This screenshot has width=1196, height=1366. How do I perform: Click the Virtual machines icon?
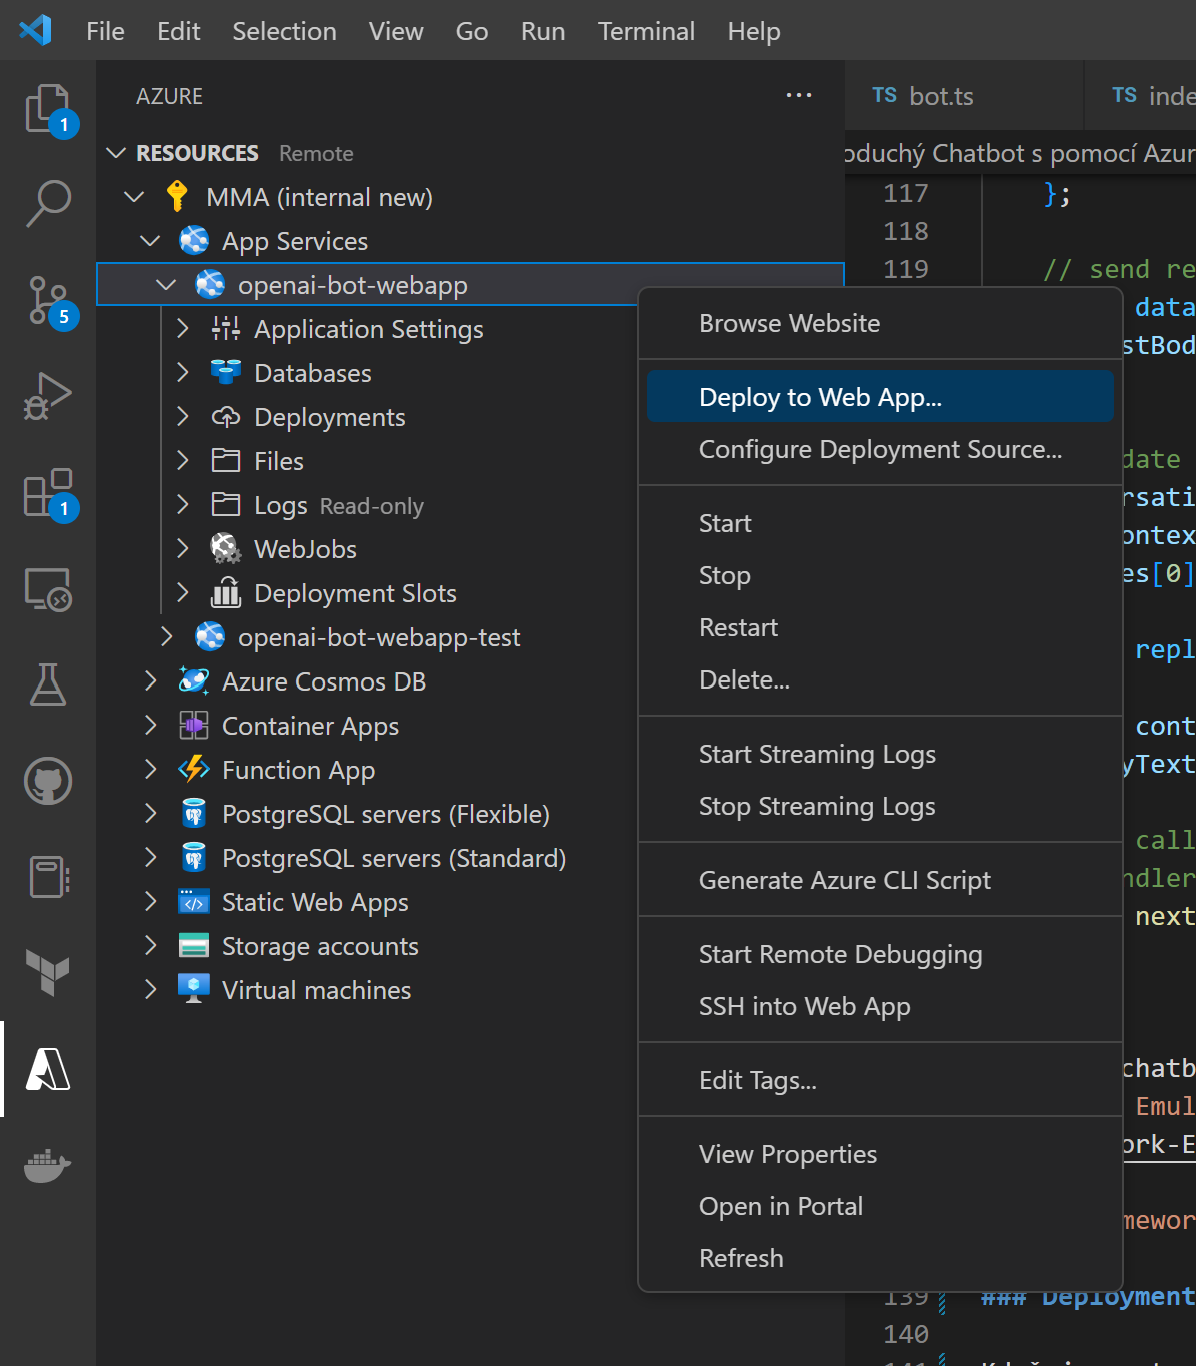tap(193, 989)
